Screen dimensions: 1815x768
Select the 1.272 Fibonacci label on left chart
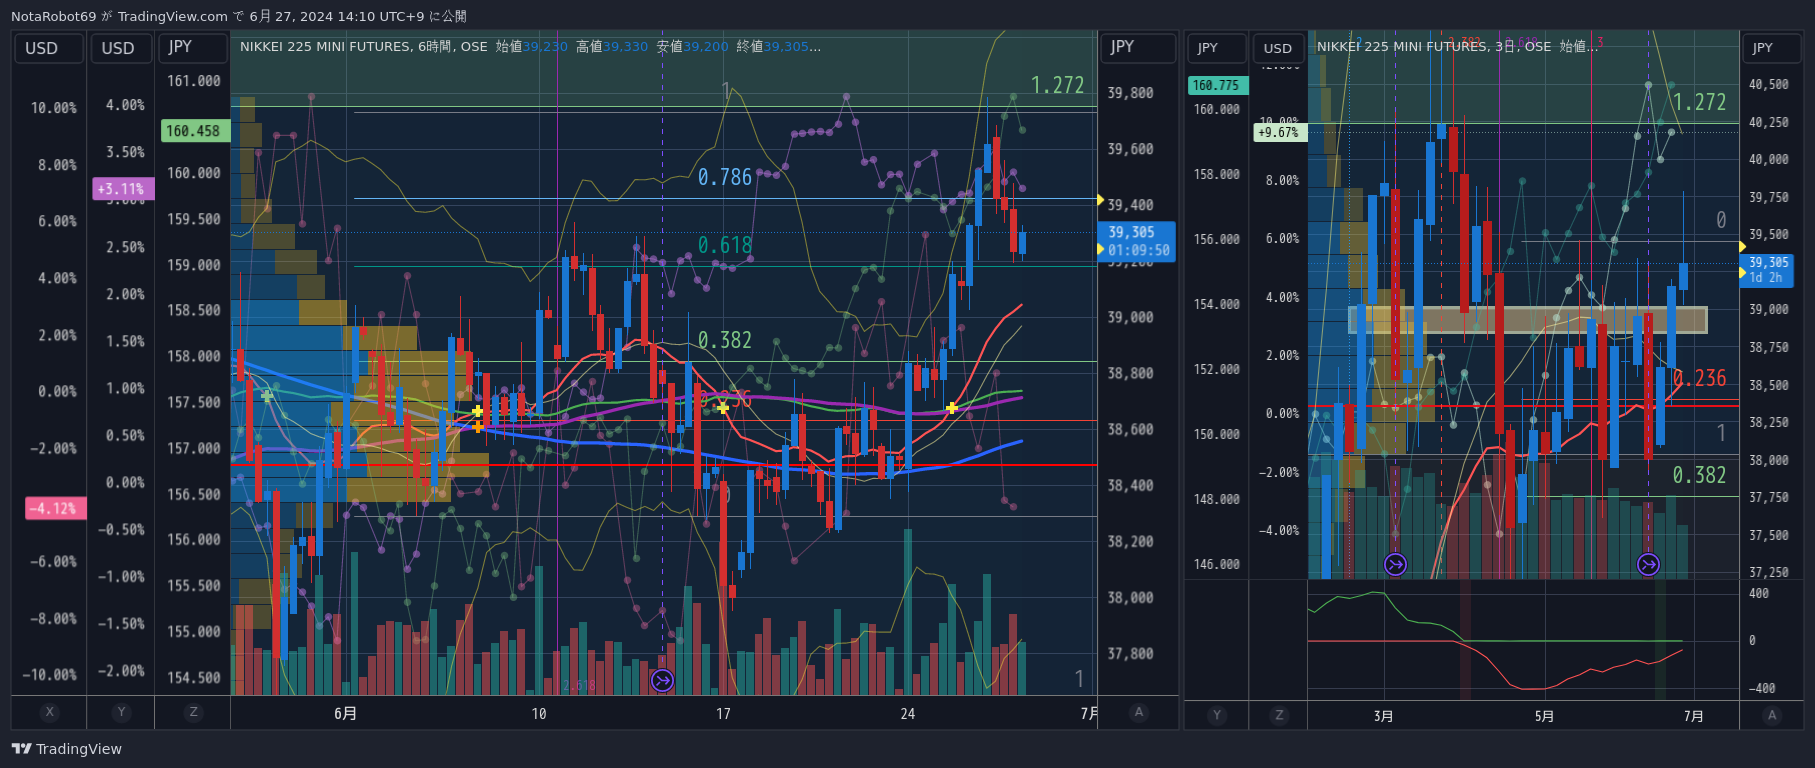pyautogui.click(x=1057, y=86)
